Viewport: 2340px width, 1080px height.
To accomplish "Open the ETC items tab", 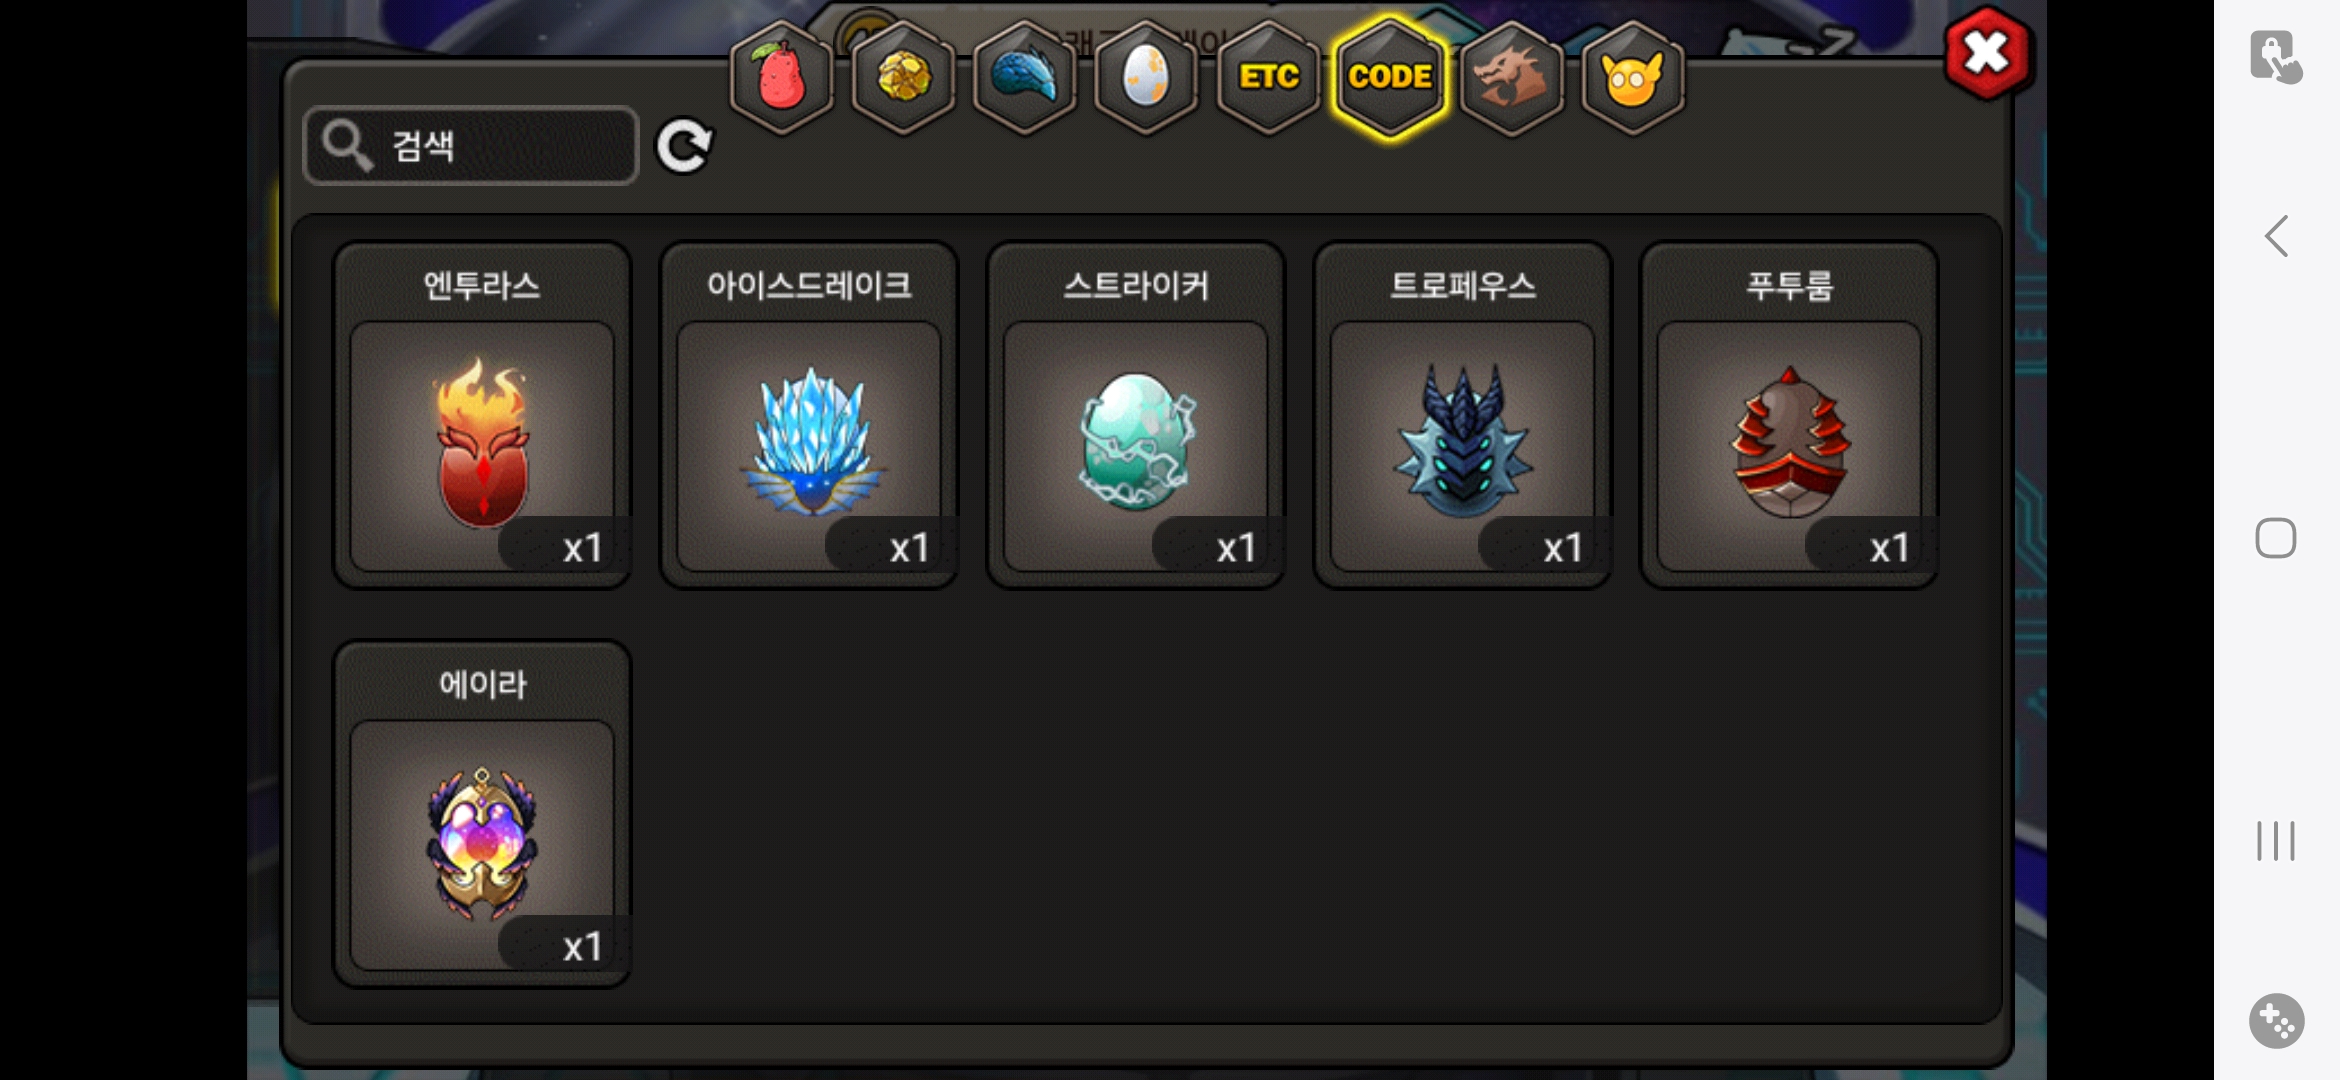I will 1268,77.
